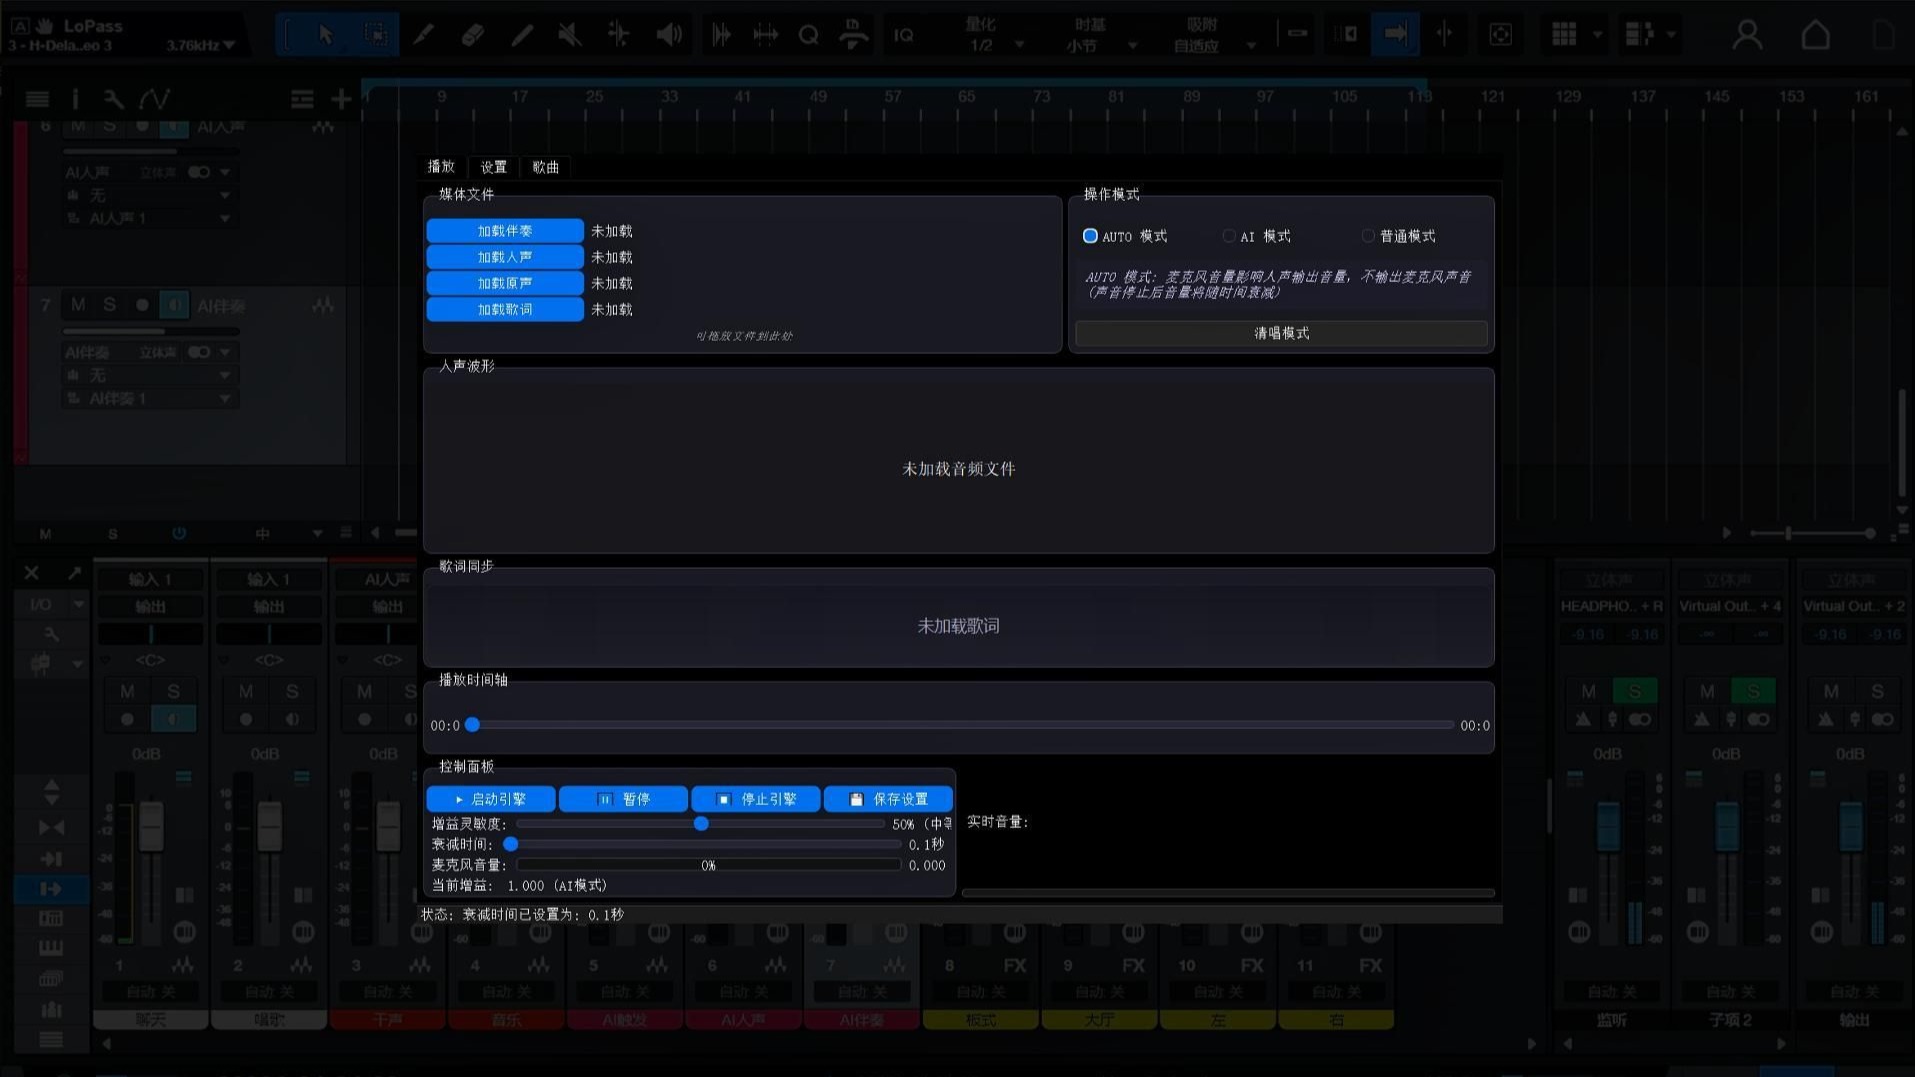Select the Listen (speaker) tool in toolbar
This screenshot has height=1077, width=1915.
[x=669, y=35]
